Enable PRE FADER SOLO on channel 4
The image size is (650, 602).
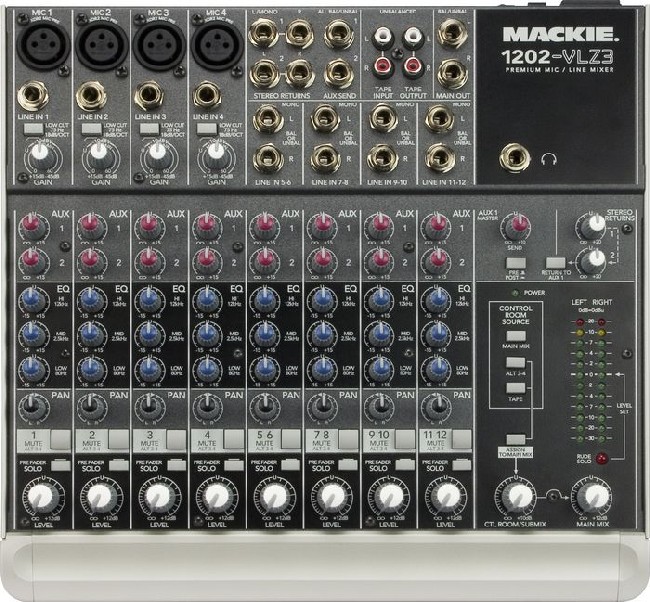pyautogui.click(x=234, y=465)
